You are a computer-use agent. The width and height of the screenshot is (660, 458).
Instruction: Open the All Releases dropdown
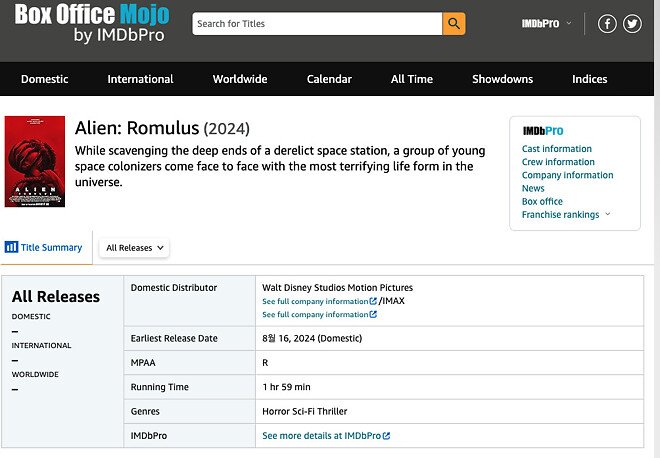pos(135,247)
